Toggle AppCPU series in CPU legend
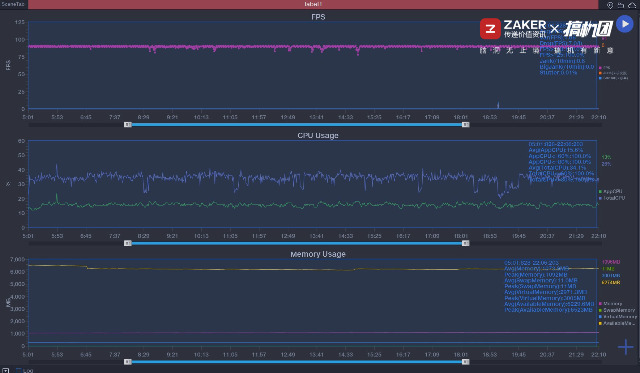The width and height of the screenshot is (640, 373). 610,191
